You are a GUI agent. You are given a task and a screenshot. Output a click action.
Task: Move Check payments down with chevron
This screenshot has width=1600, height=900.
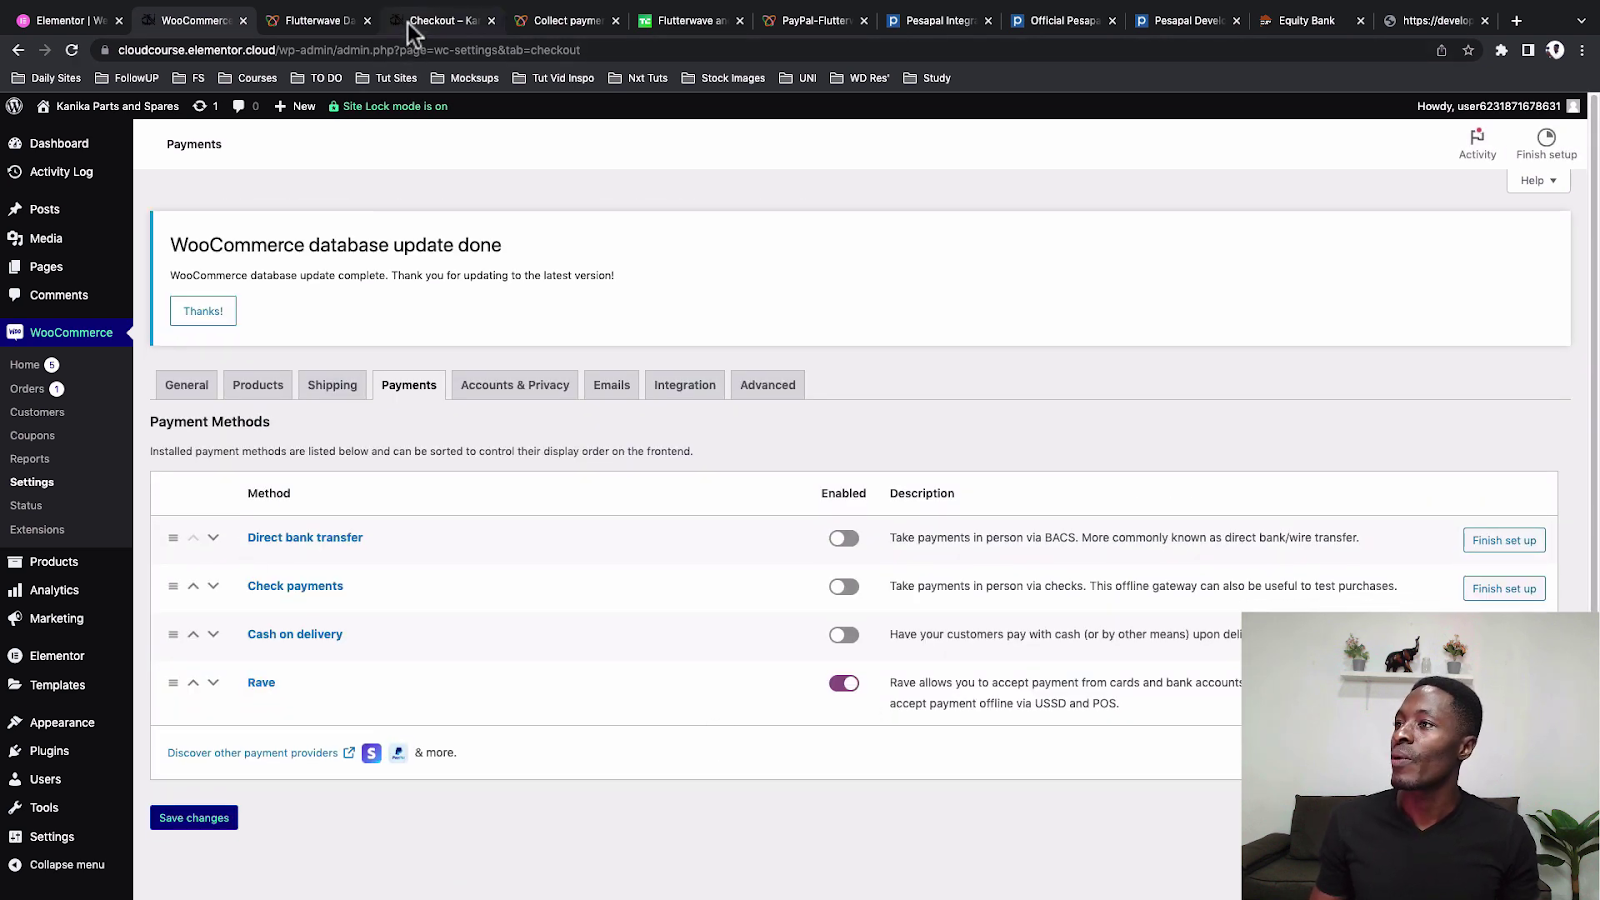pos(213,586)
